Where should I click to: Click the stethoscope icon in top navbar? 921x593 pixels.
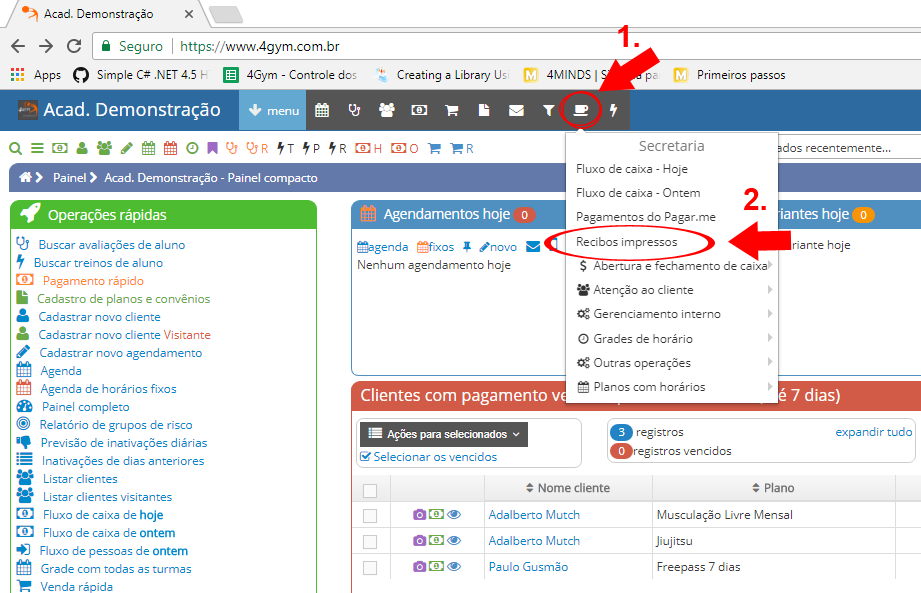(x=354, y=110)
